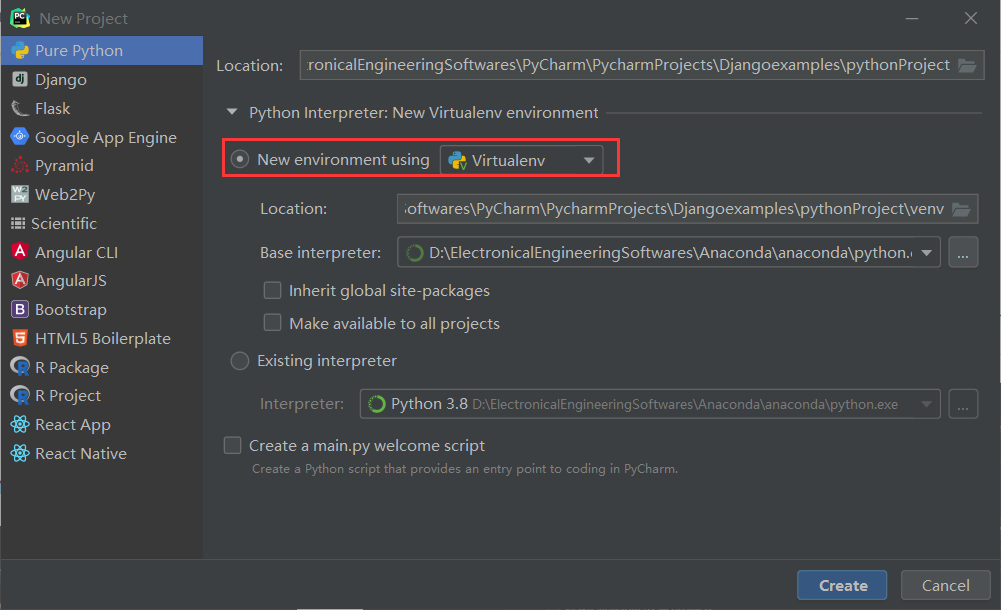
Task: Click the Google App Engine icon
Action: click(20, 137)
